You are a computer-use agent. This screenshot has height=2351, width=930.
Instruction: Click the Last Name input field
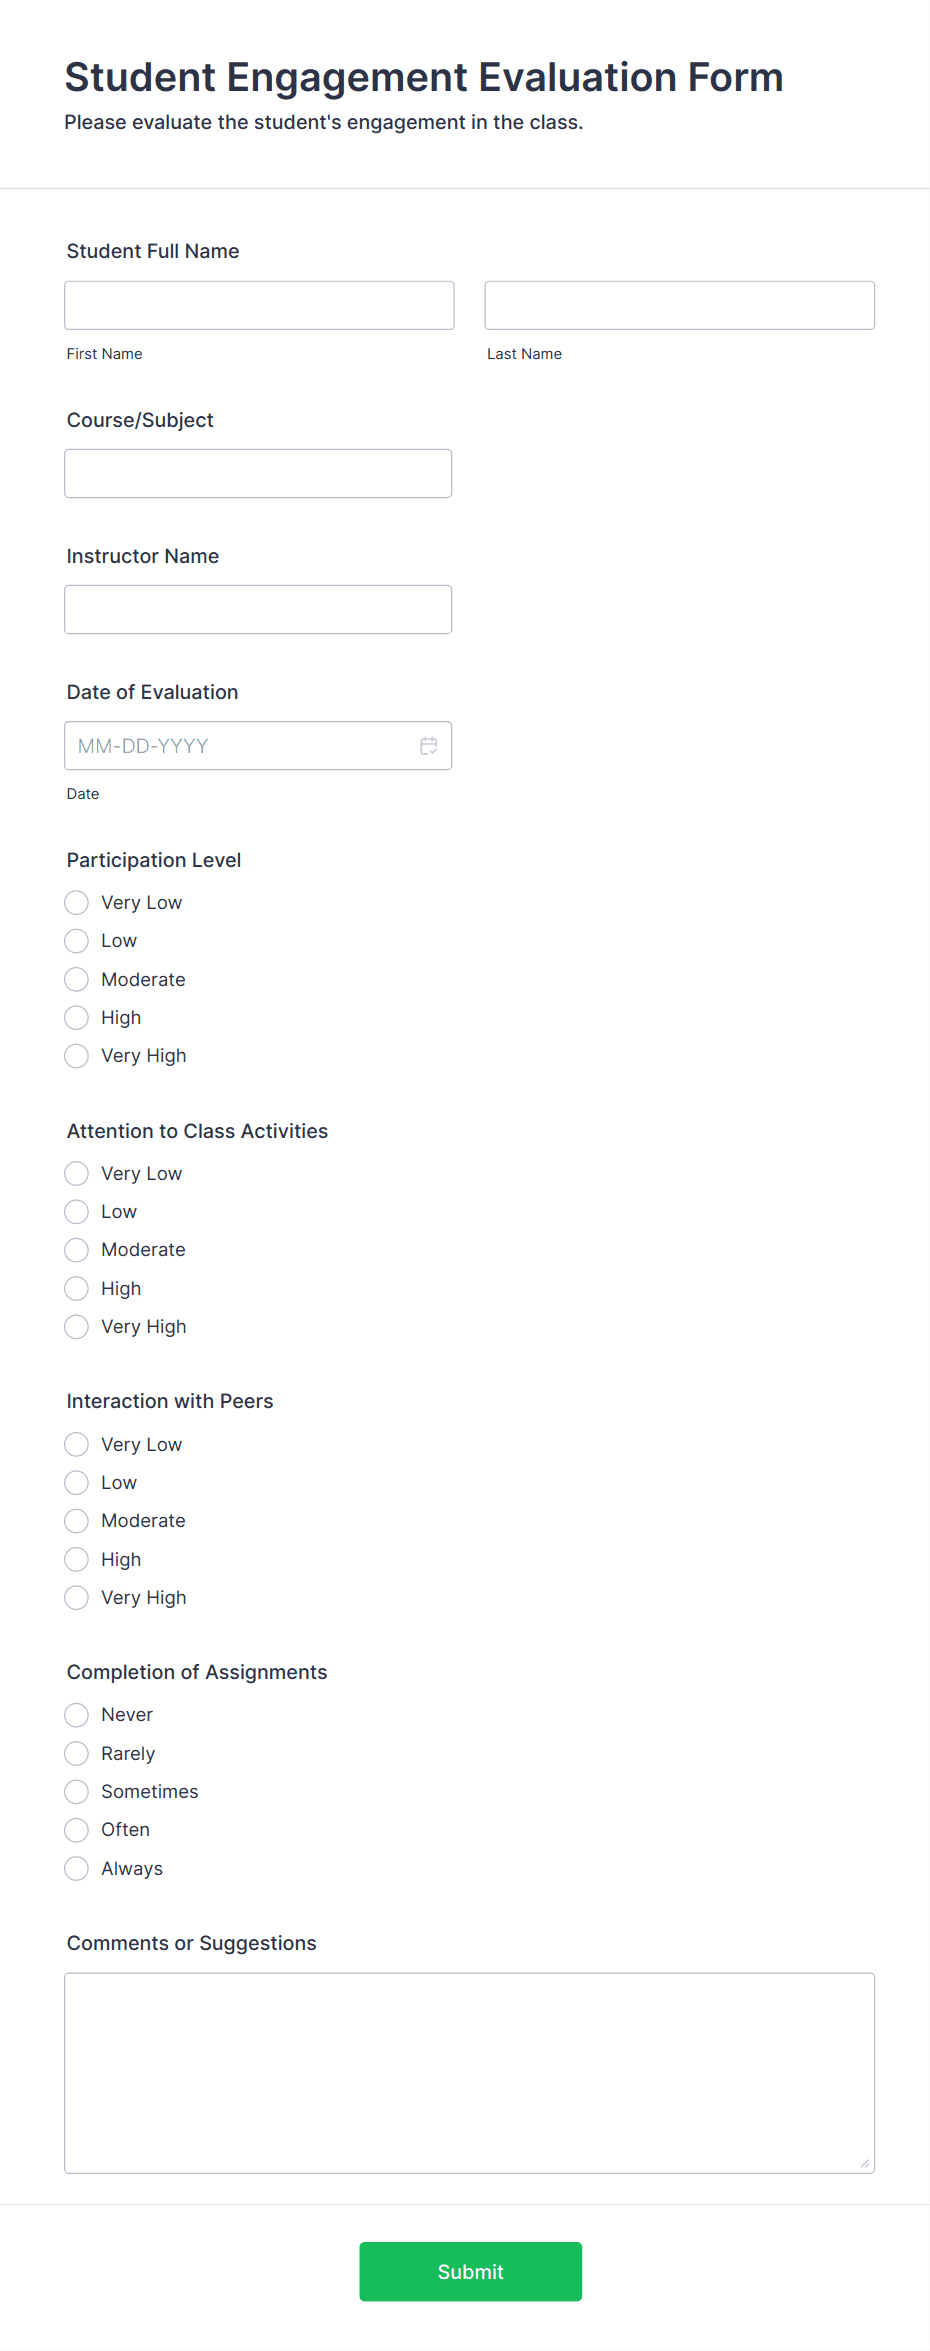coord(679,305)
